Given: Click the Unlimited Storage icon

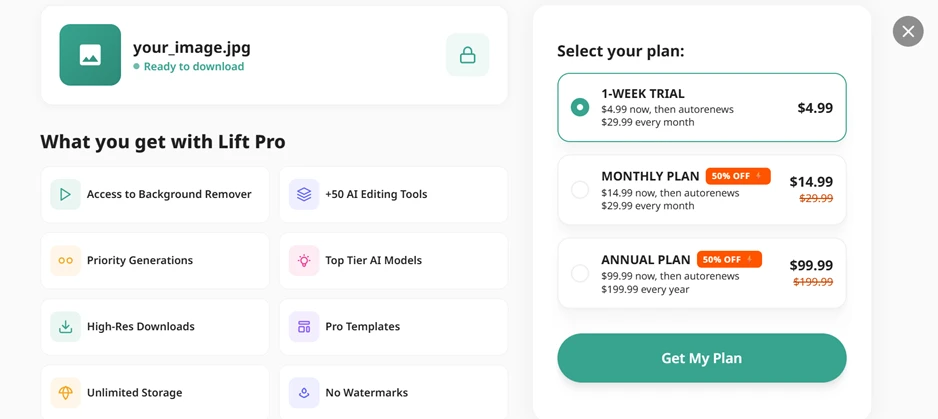Looking at the screenshot, I should (65, 393).
